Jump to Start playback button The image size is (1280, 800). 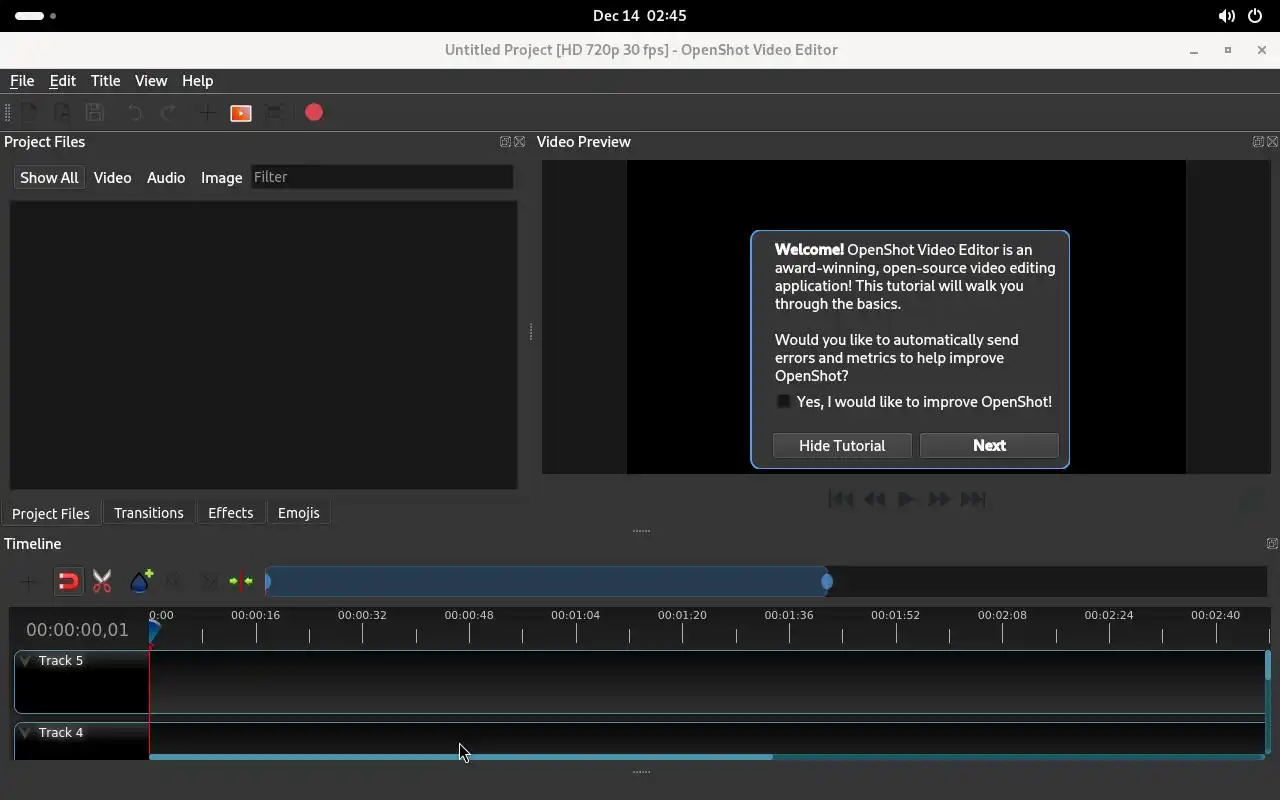click(x=841, y=499)
